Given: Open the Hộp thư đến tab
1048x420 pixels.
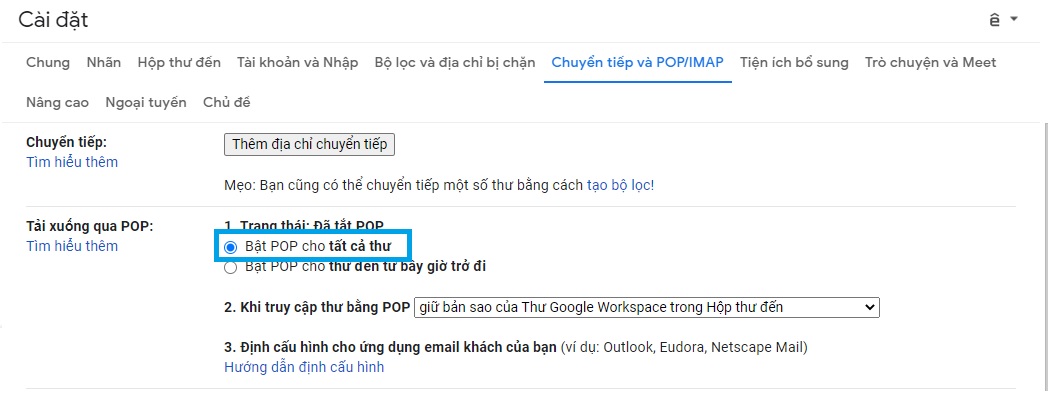Looking at the screenshot, I should pos(179,63).
